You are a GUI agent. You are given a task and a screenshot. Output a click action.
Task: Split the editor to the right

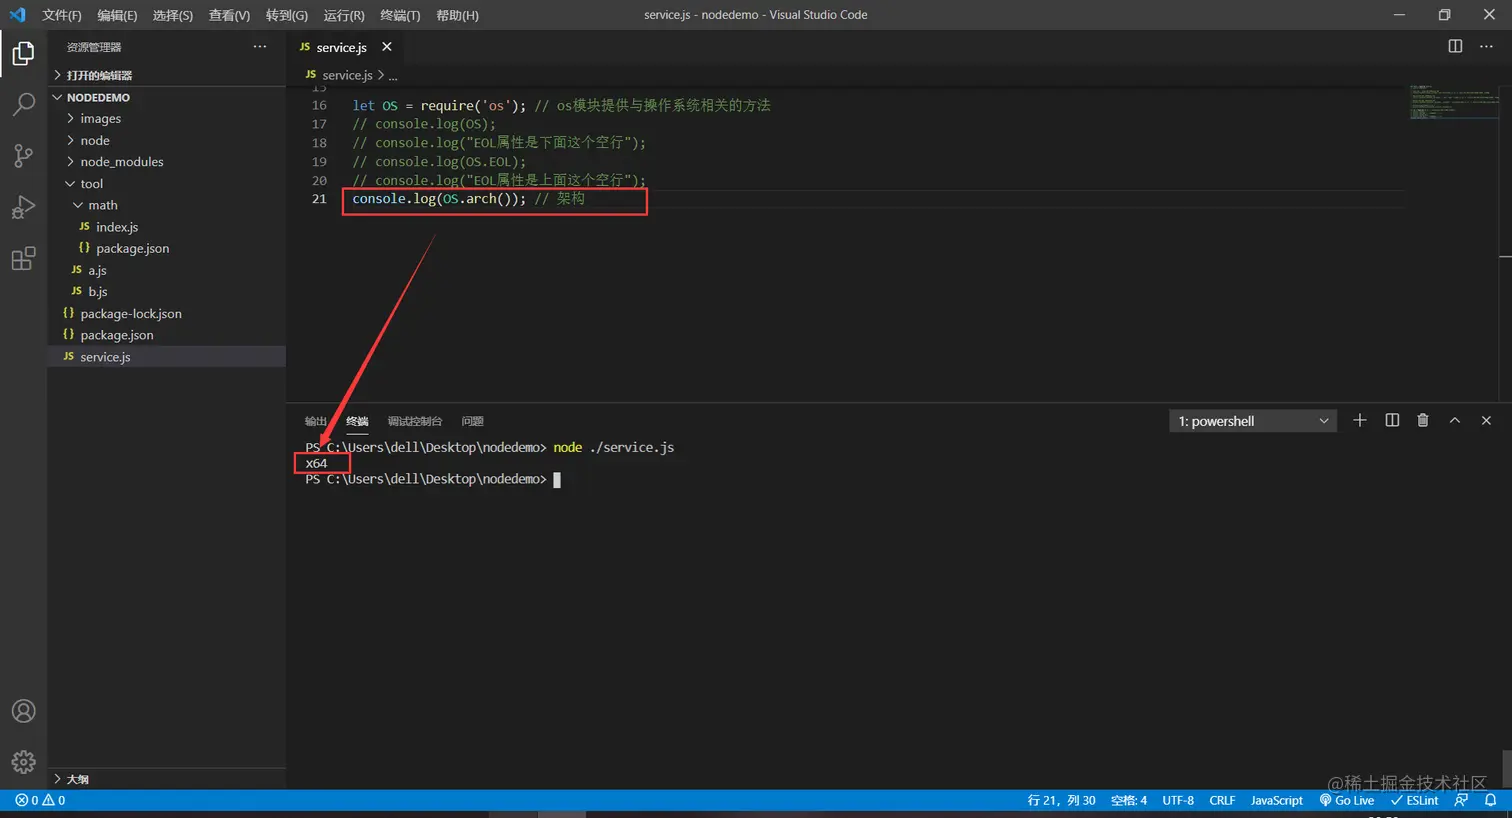[x=1455, y=46]
